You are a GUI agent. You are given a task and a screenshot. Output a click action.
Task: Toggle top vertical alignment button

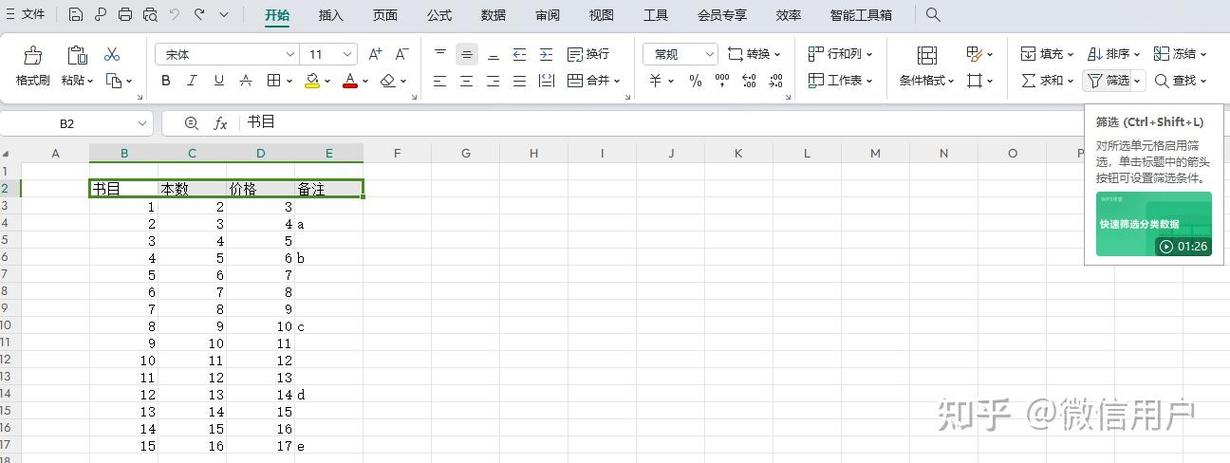440,54
